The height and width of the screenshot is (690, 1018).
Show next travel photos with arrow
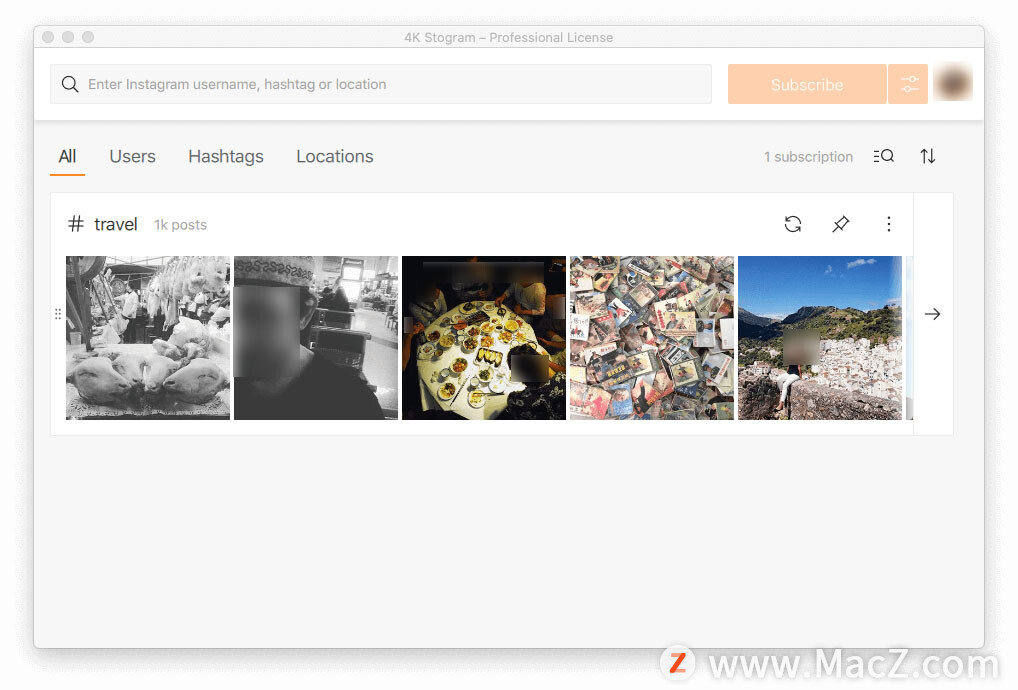tap(933, 314)
